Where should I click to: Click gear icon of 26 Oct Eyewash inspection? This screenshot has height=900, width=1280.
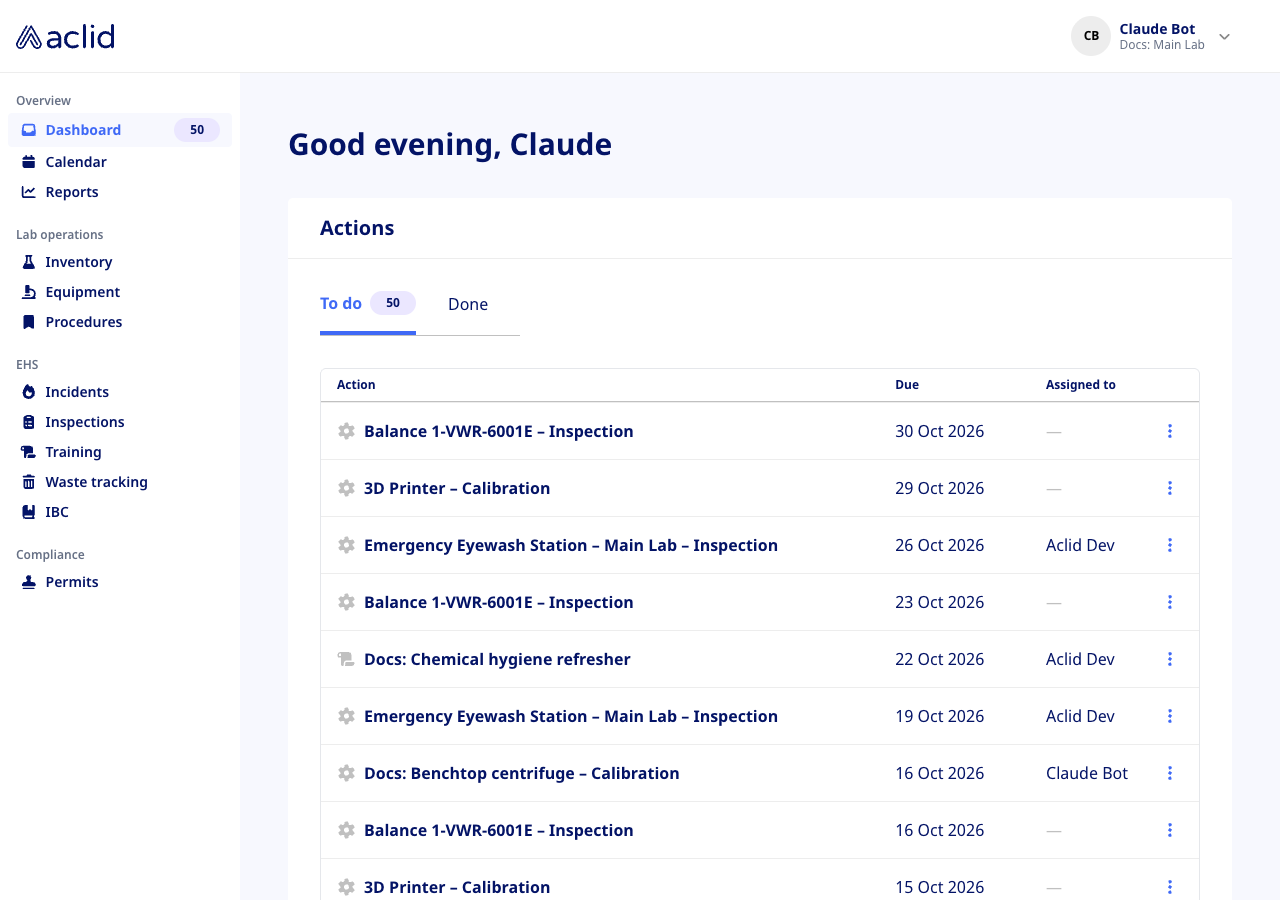(x=346, y=545)
